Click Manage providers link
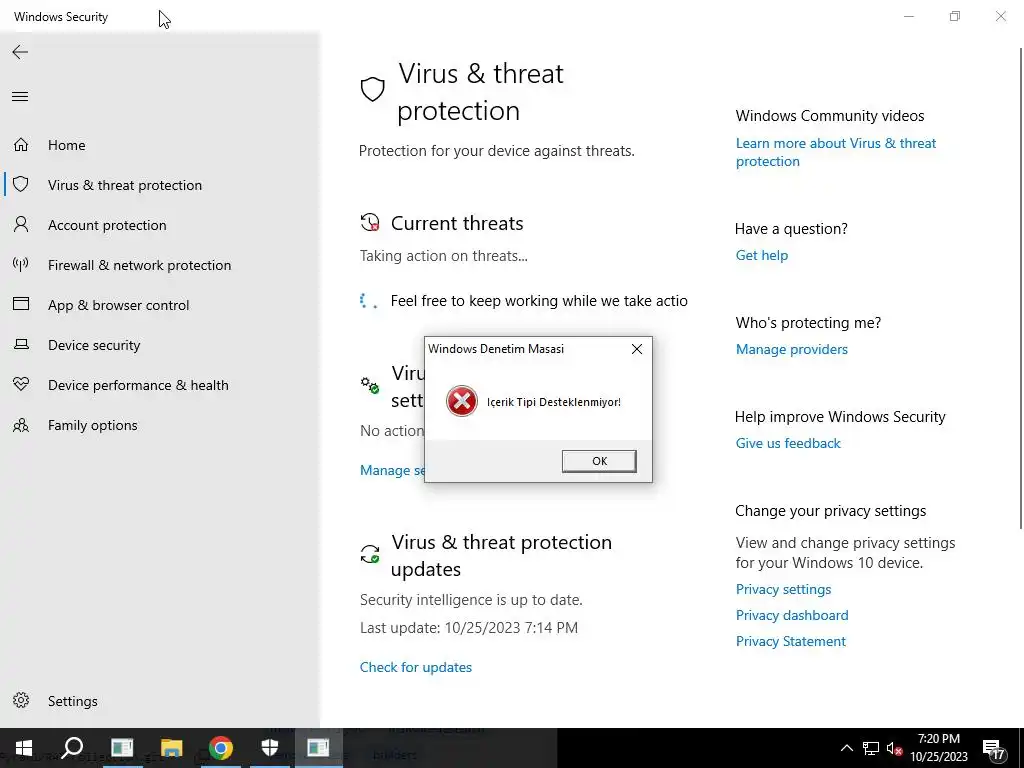Viewport: 1024px width, 768px height. click(792, 349)
